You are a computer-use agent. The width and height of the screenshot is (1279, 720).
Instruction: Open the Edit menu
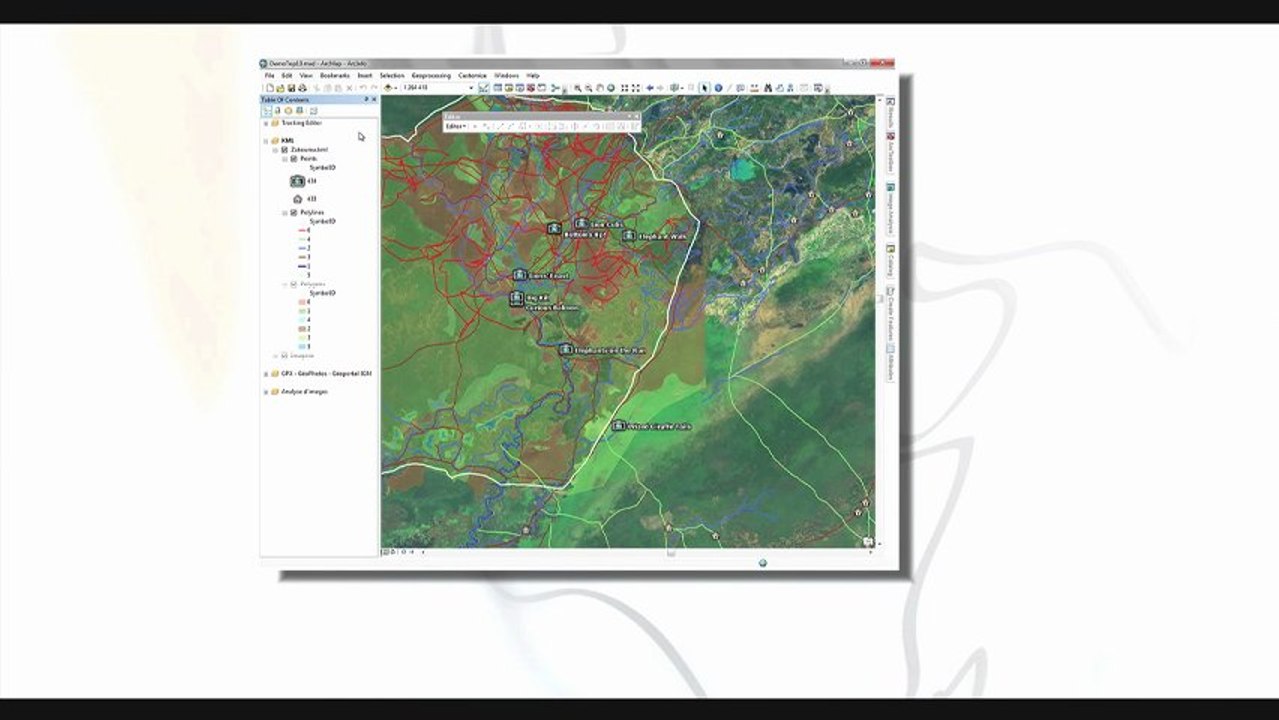point(287,76)
